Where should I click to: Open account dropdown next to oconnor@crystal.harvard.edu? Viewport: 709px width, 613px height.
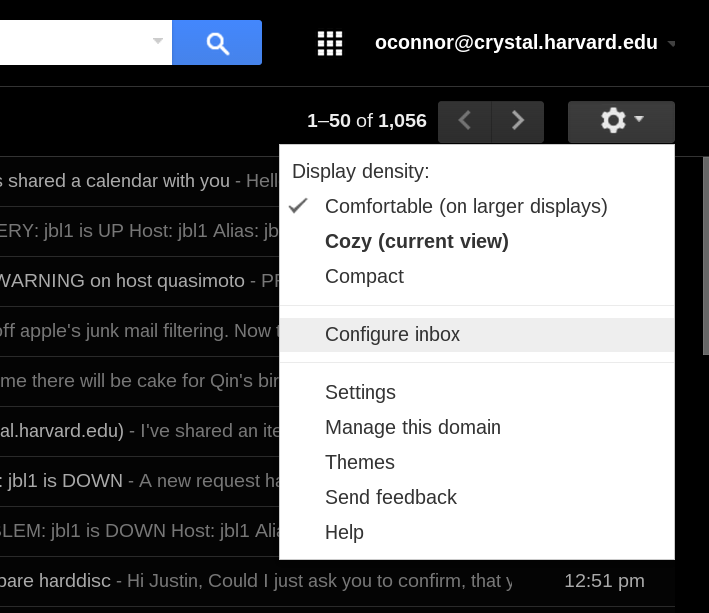tap(672, 44)
